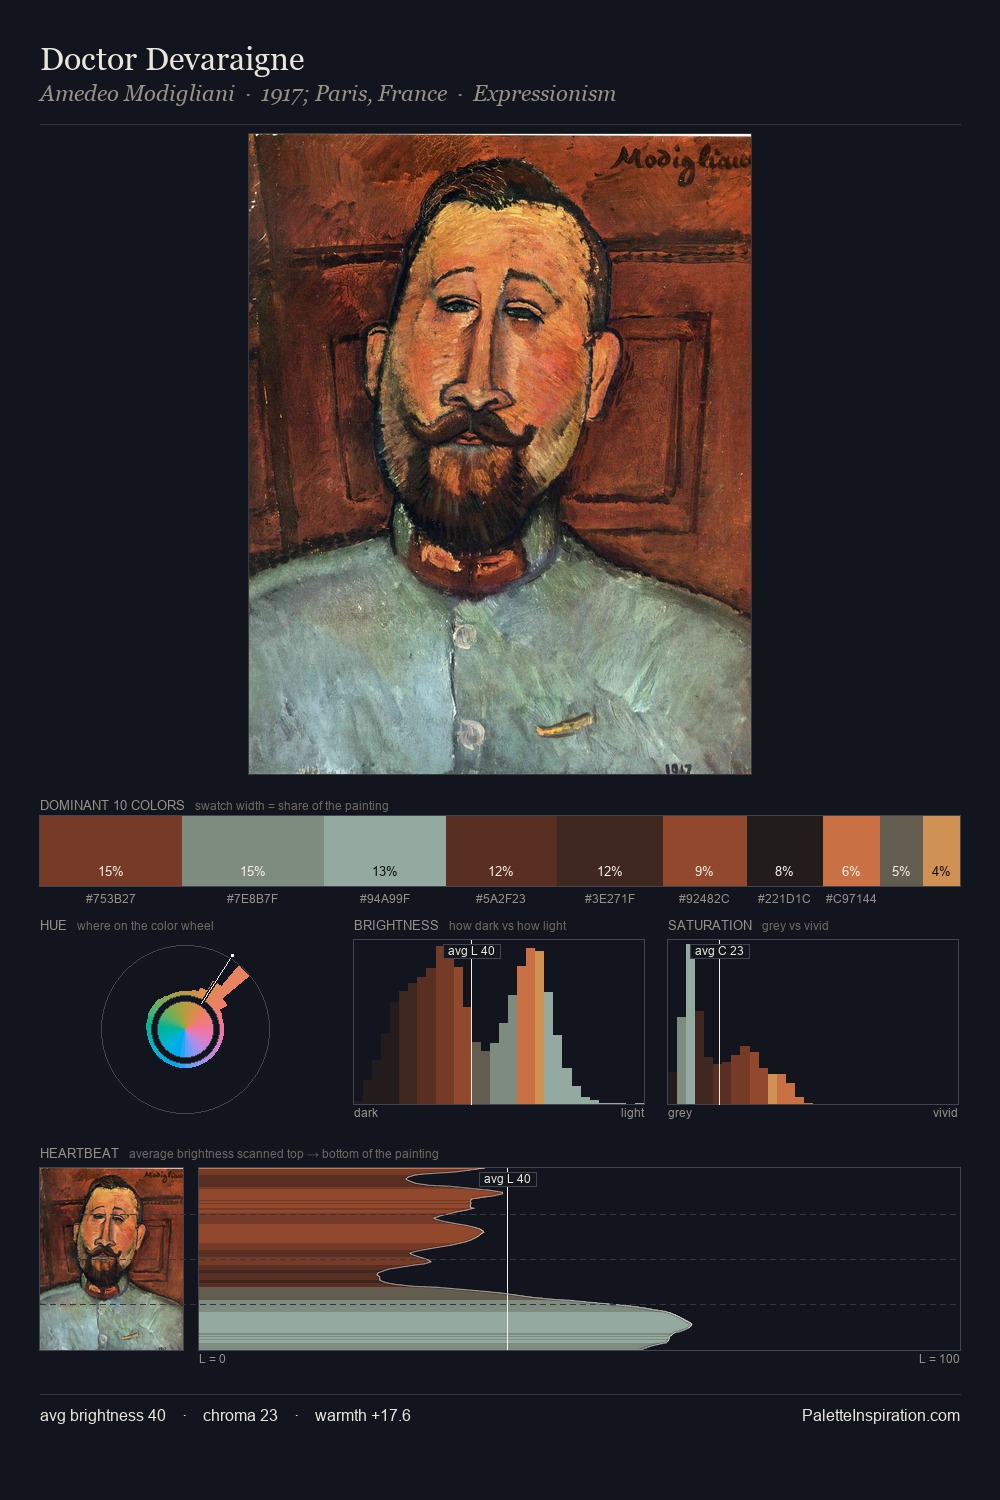Click the brightness histogram chart

tap(499, 1022)
